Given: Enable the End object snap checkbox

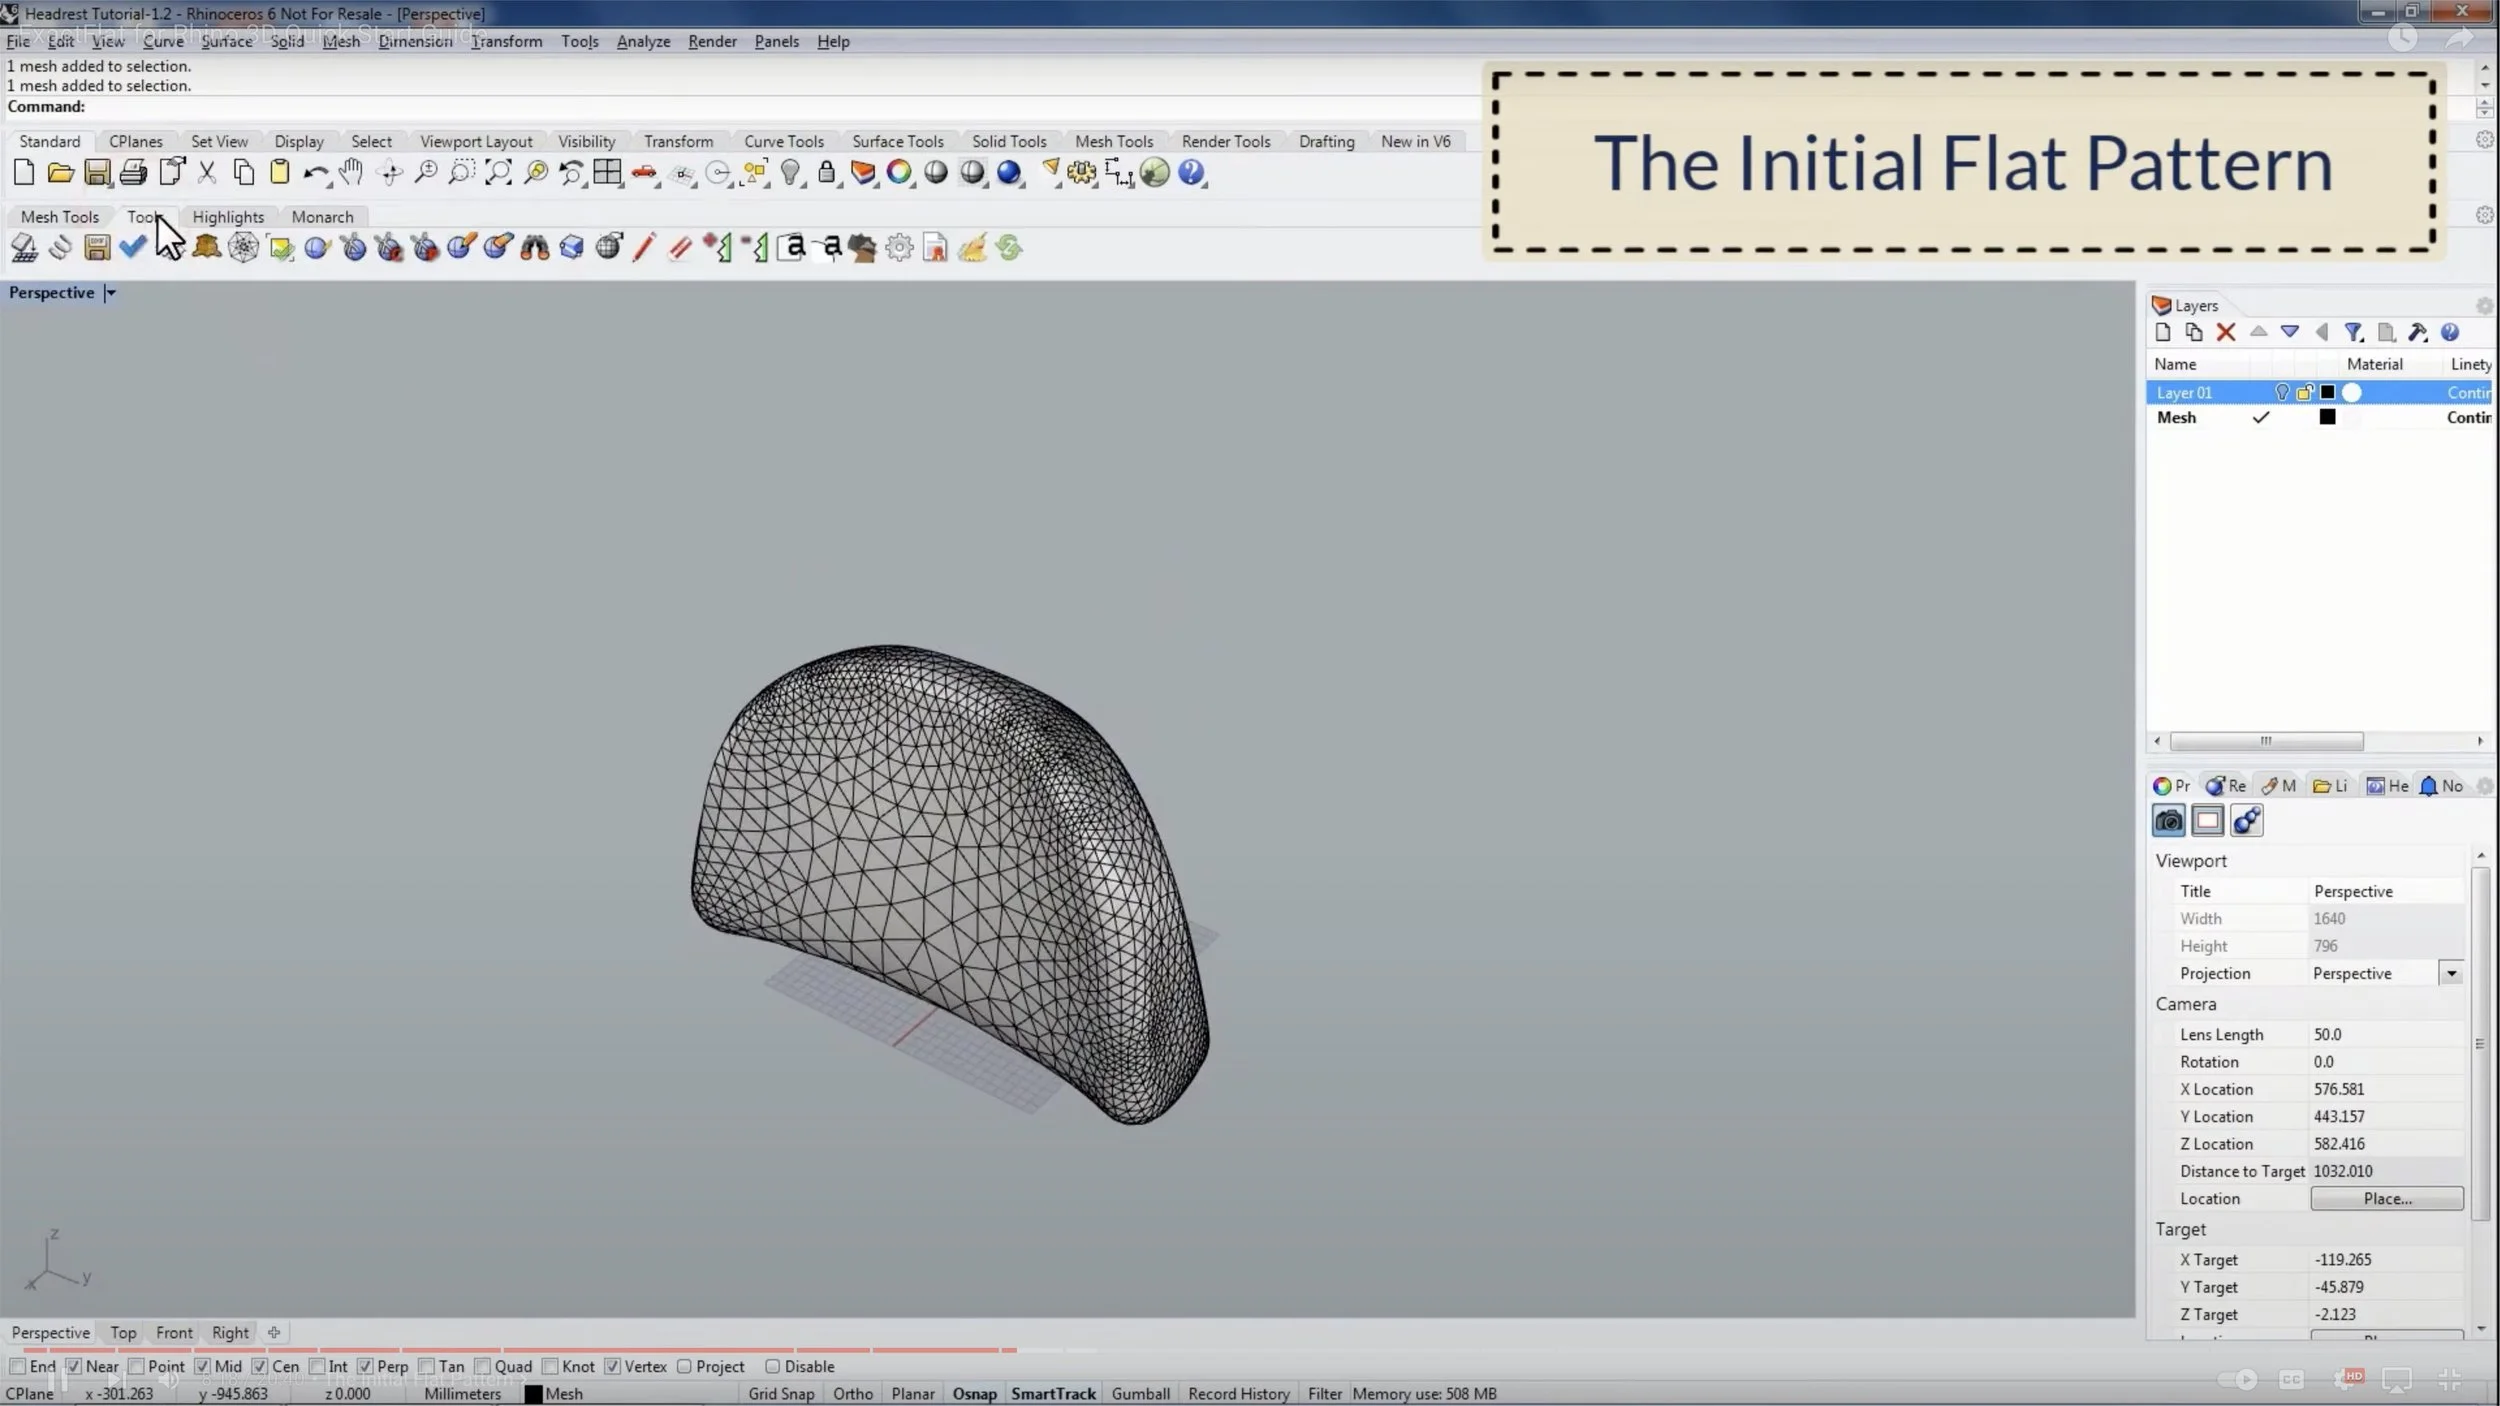Looking at the screenshot, I should click(18, 1365).
